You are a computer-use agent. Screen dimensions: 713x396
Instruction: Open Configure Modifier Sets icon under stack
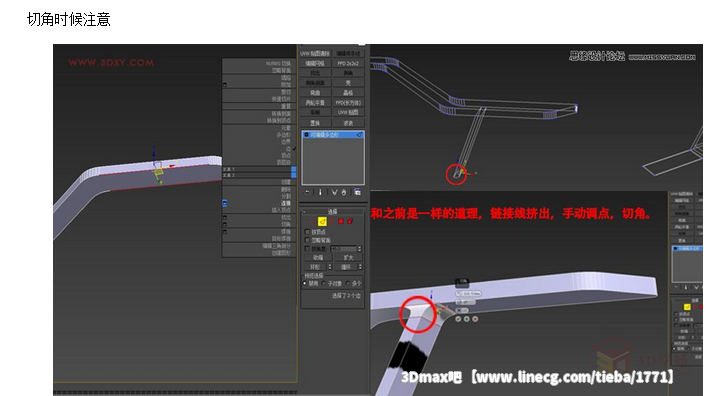(357, 192)
